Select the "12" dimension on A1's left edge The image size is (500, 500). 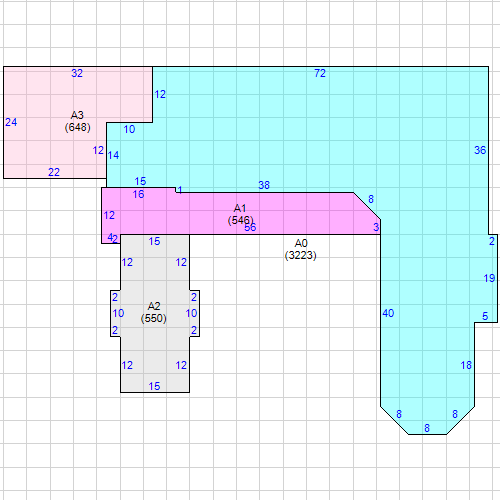click(x=109, y=215)
